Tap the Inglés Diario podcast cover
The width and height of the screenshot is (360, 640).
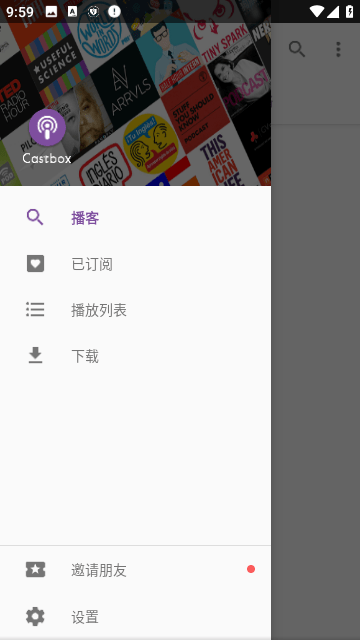[x=105, y=167]
